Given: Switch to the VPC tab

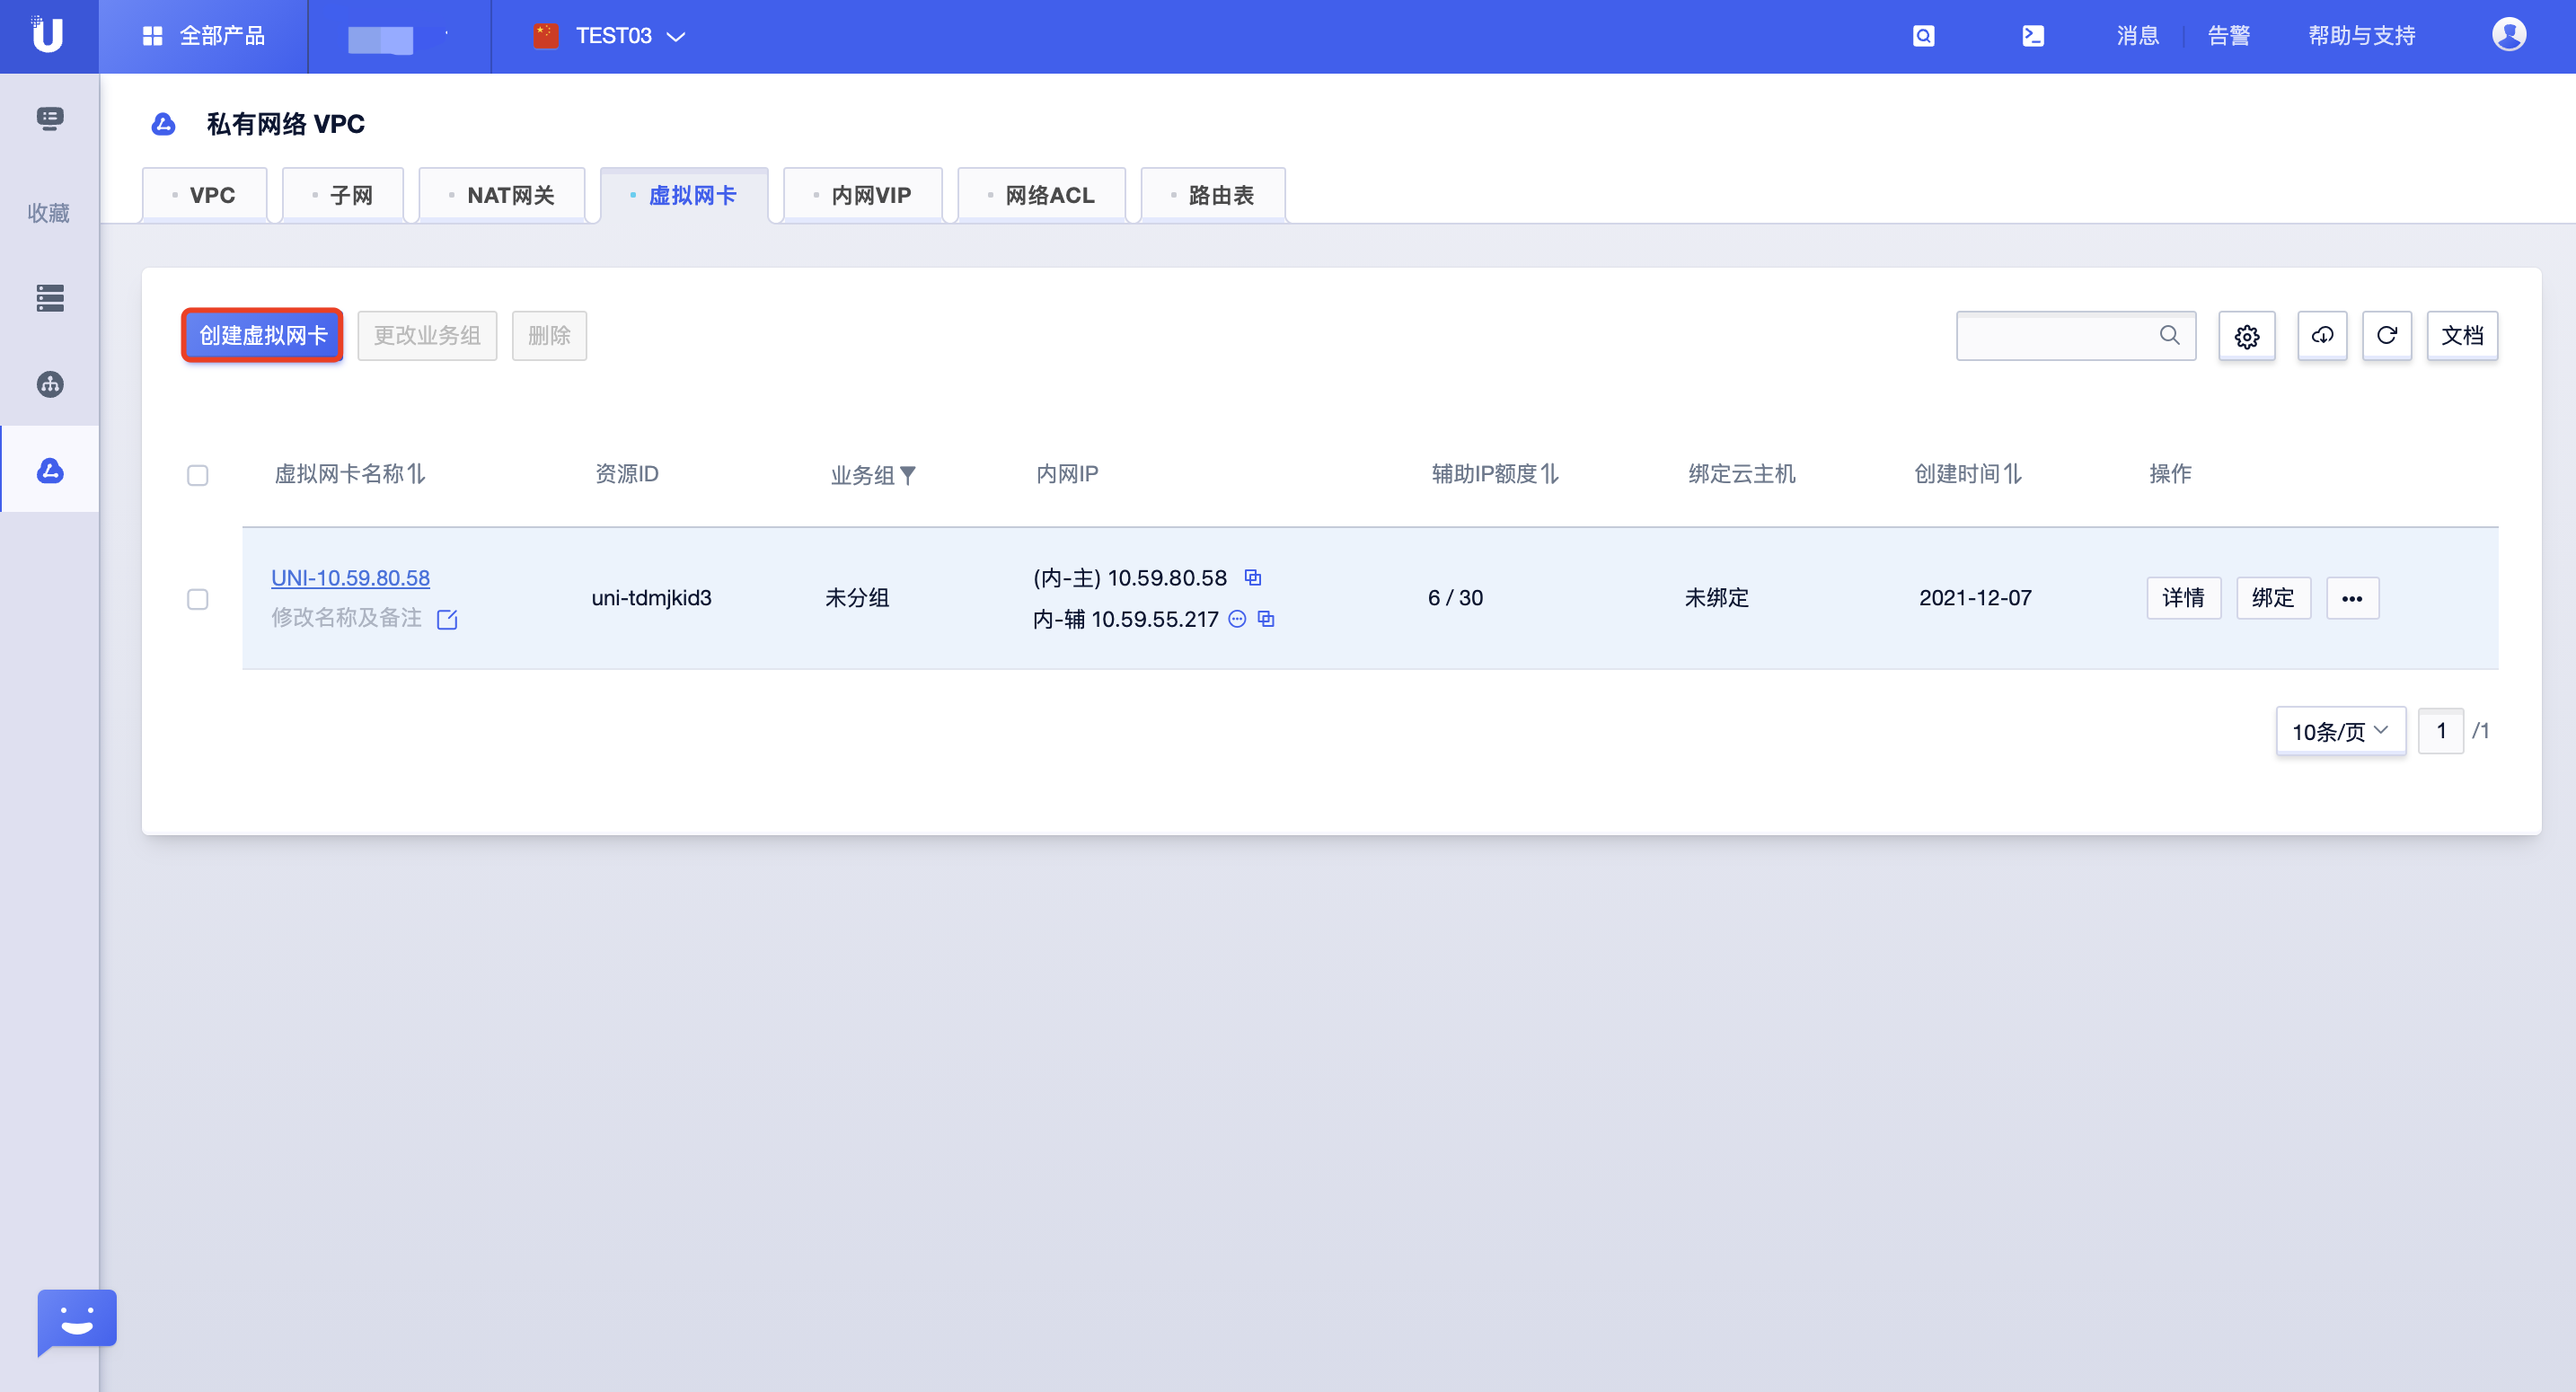Looking at the screenshot, I should [204, 195].
